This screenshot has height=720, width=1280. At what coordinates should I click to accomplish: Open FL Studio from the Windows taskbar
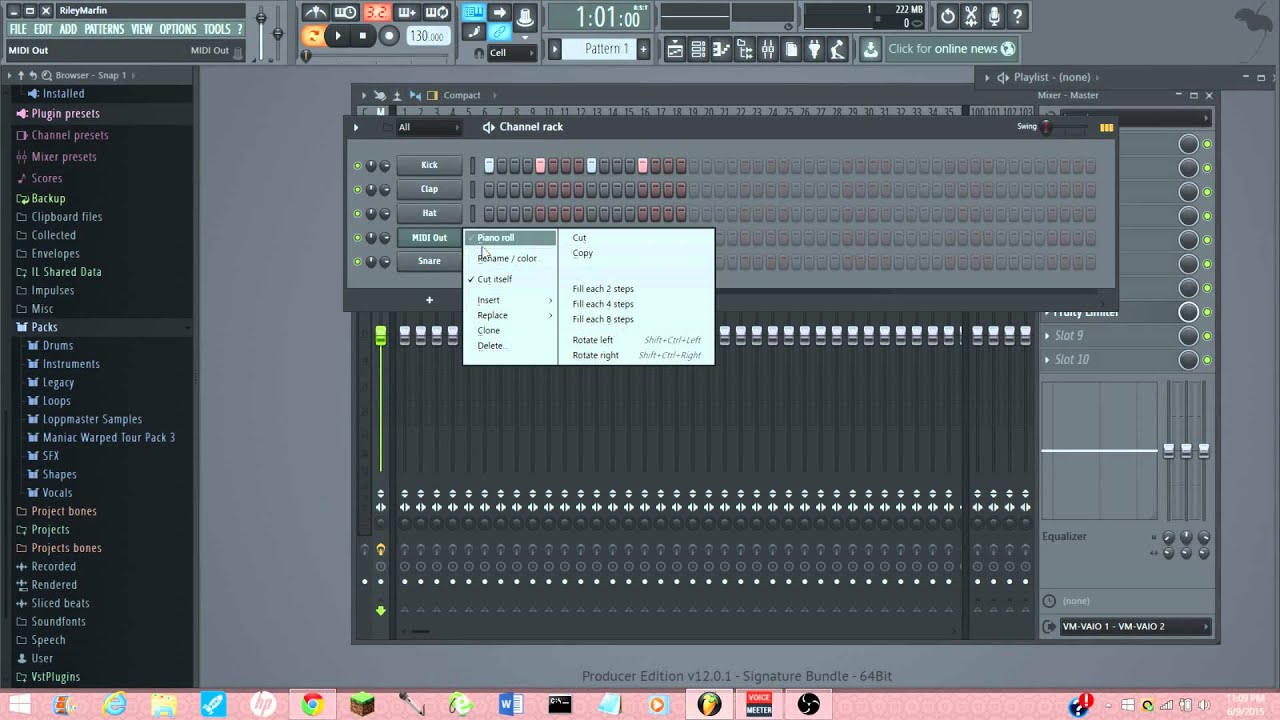tap(709, 704)
